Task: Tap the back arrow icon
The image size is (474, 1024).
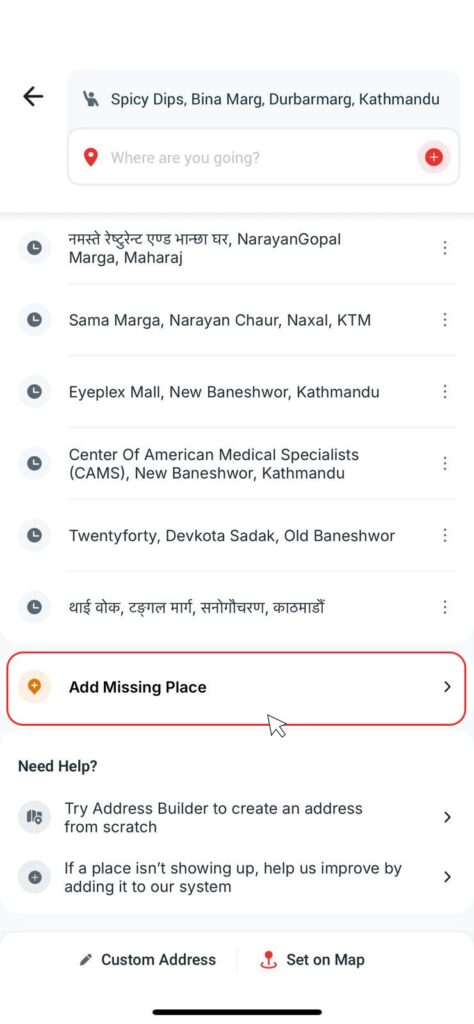Action: (x=33, y=97)
